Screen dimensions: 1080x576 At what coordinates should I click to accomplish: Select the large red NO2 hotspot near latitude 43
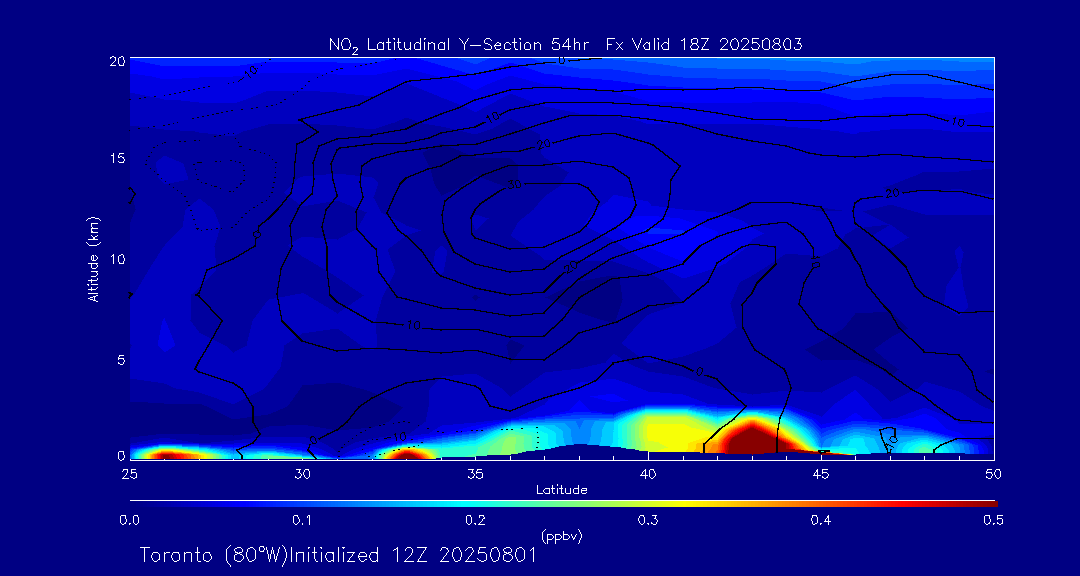[745, 440]
